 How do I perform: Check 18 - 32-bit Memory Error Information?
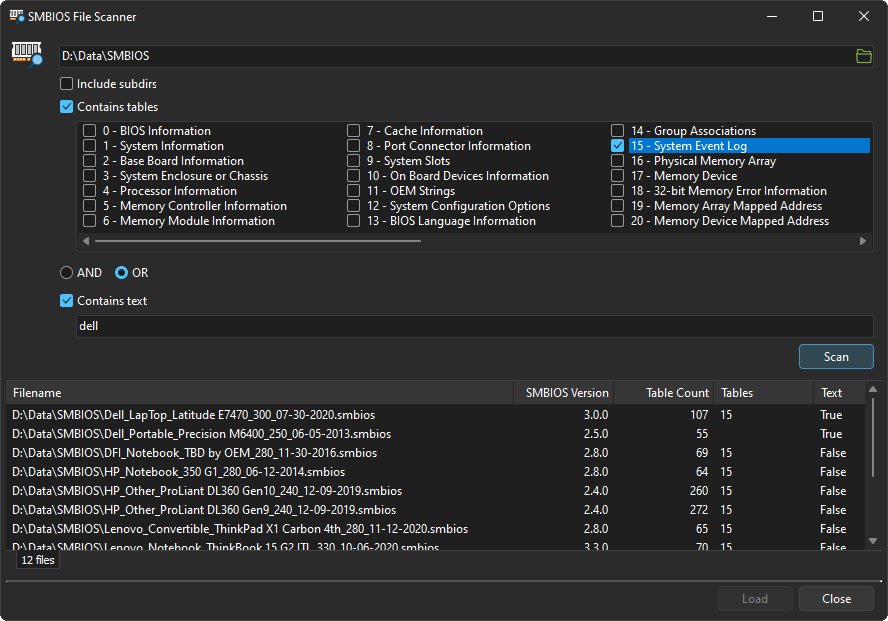pos(617,191)
